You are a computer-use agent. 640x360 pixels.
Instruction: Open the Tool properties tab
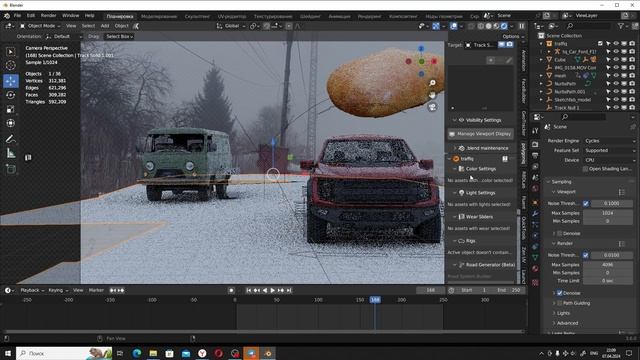click(535, 131)
